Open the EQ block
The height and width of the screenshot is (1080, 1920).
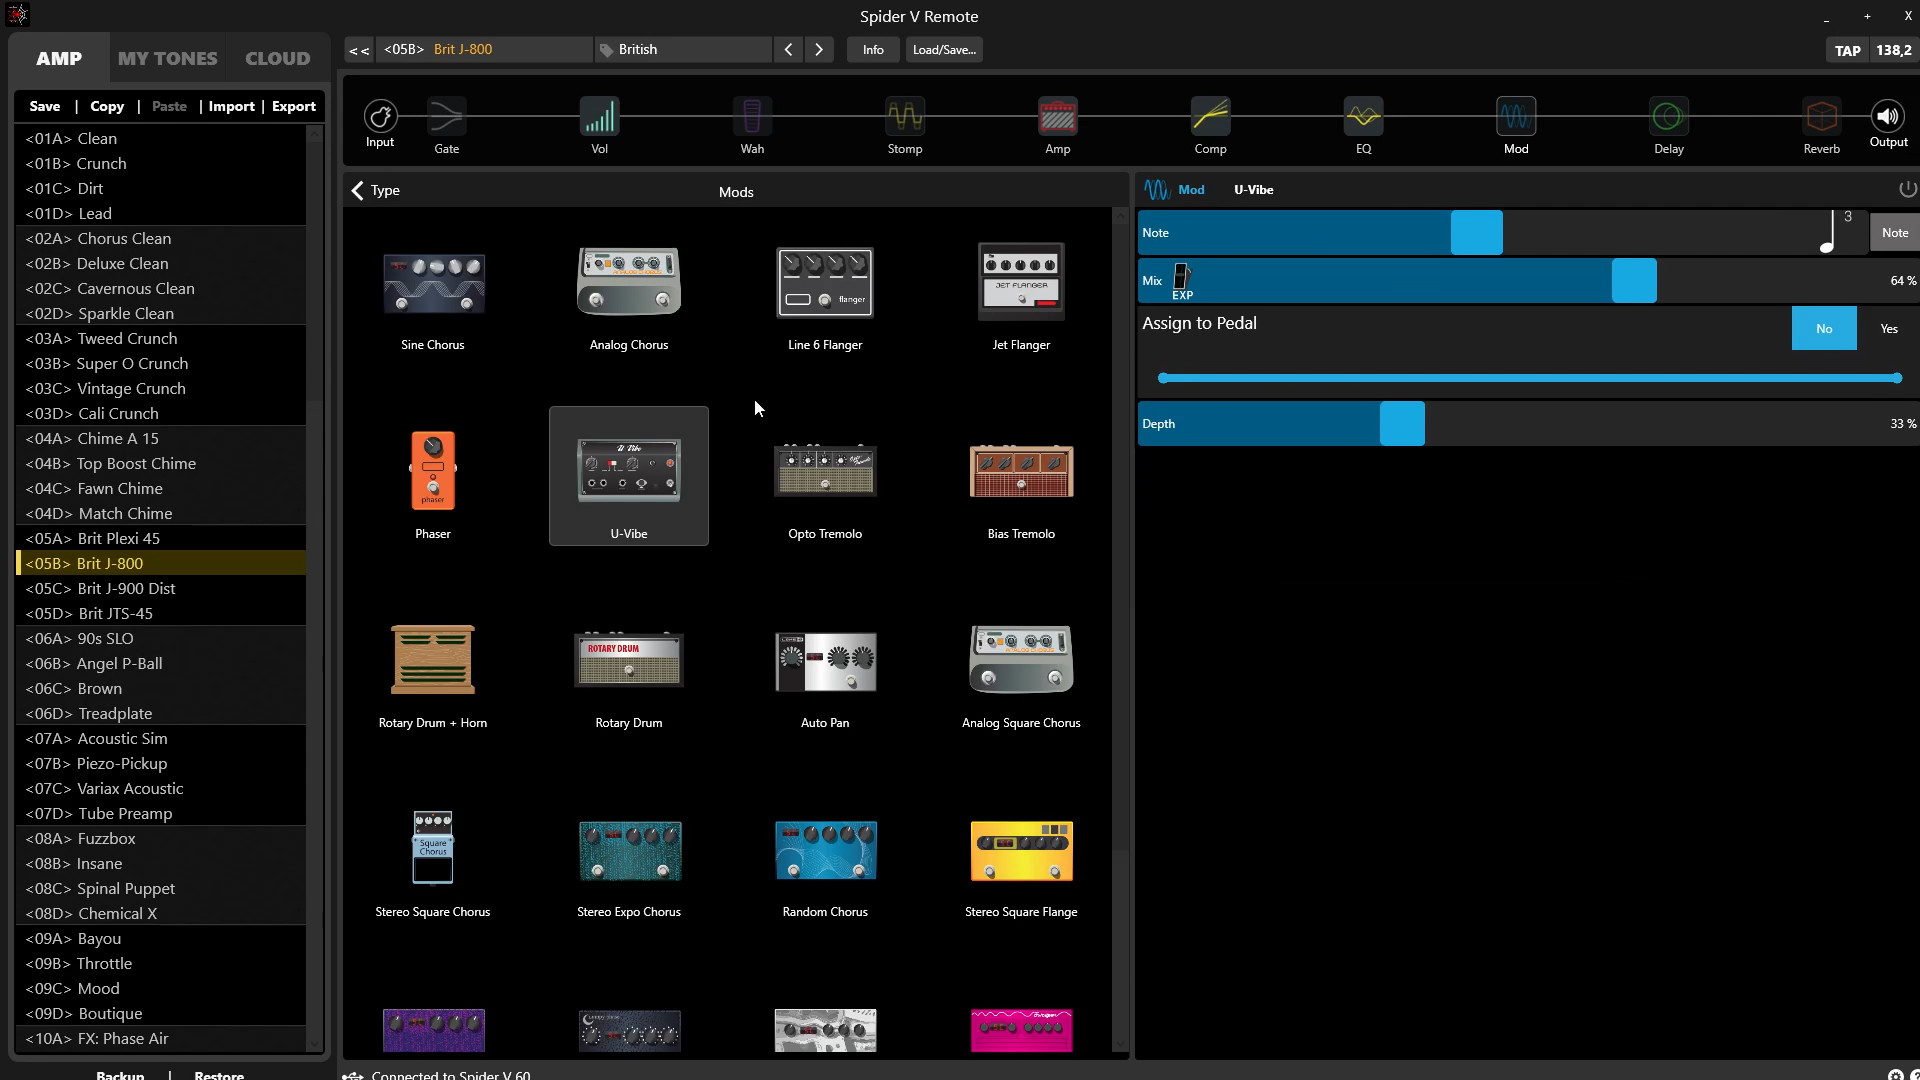point(1363,118)
